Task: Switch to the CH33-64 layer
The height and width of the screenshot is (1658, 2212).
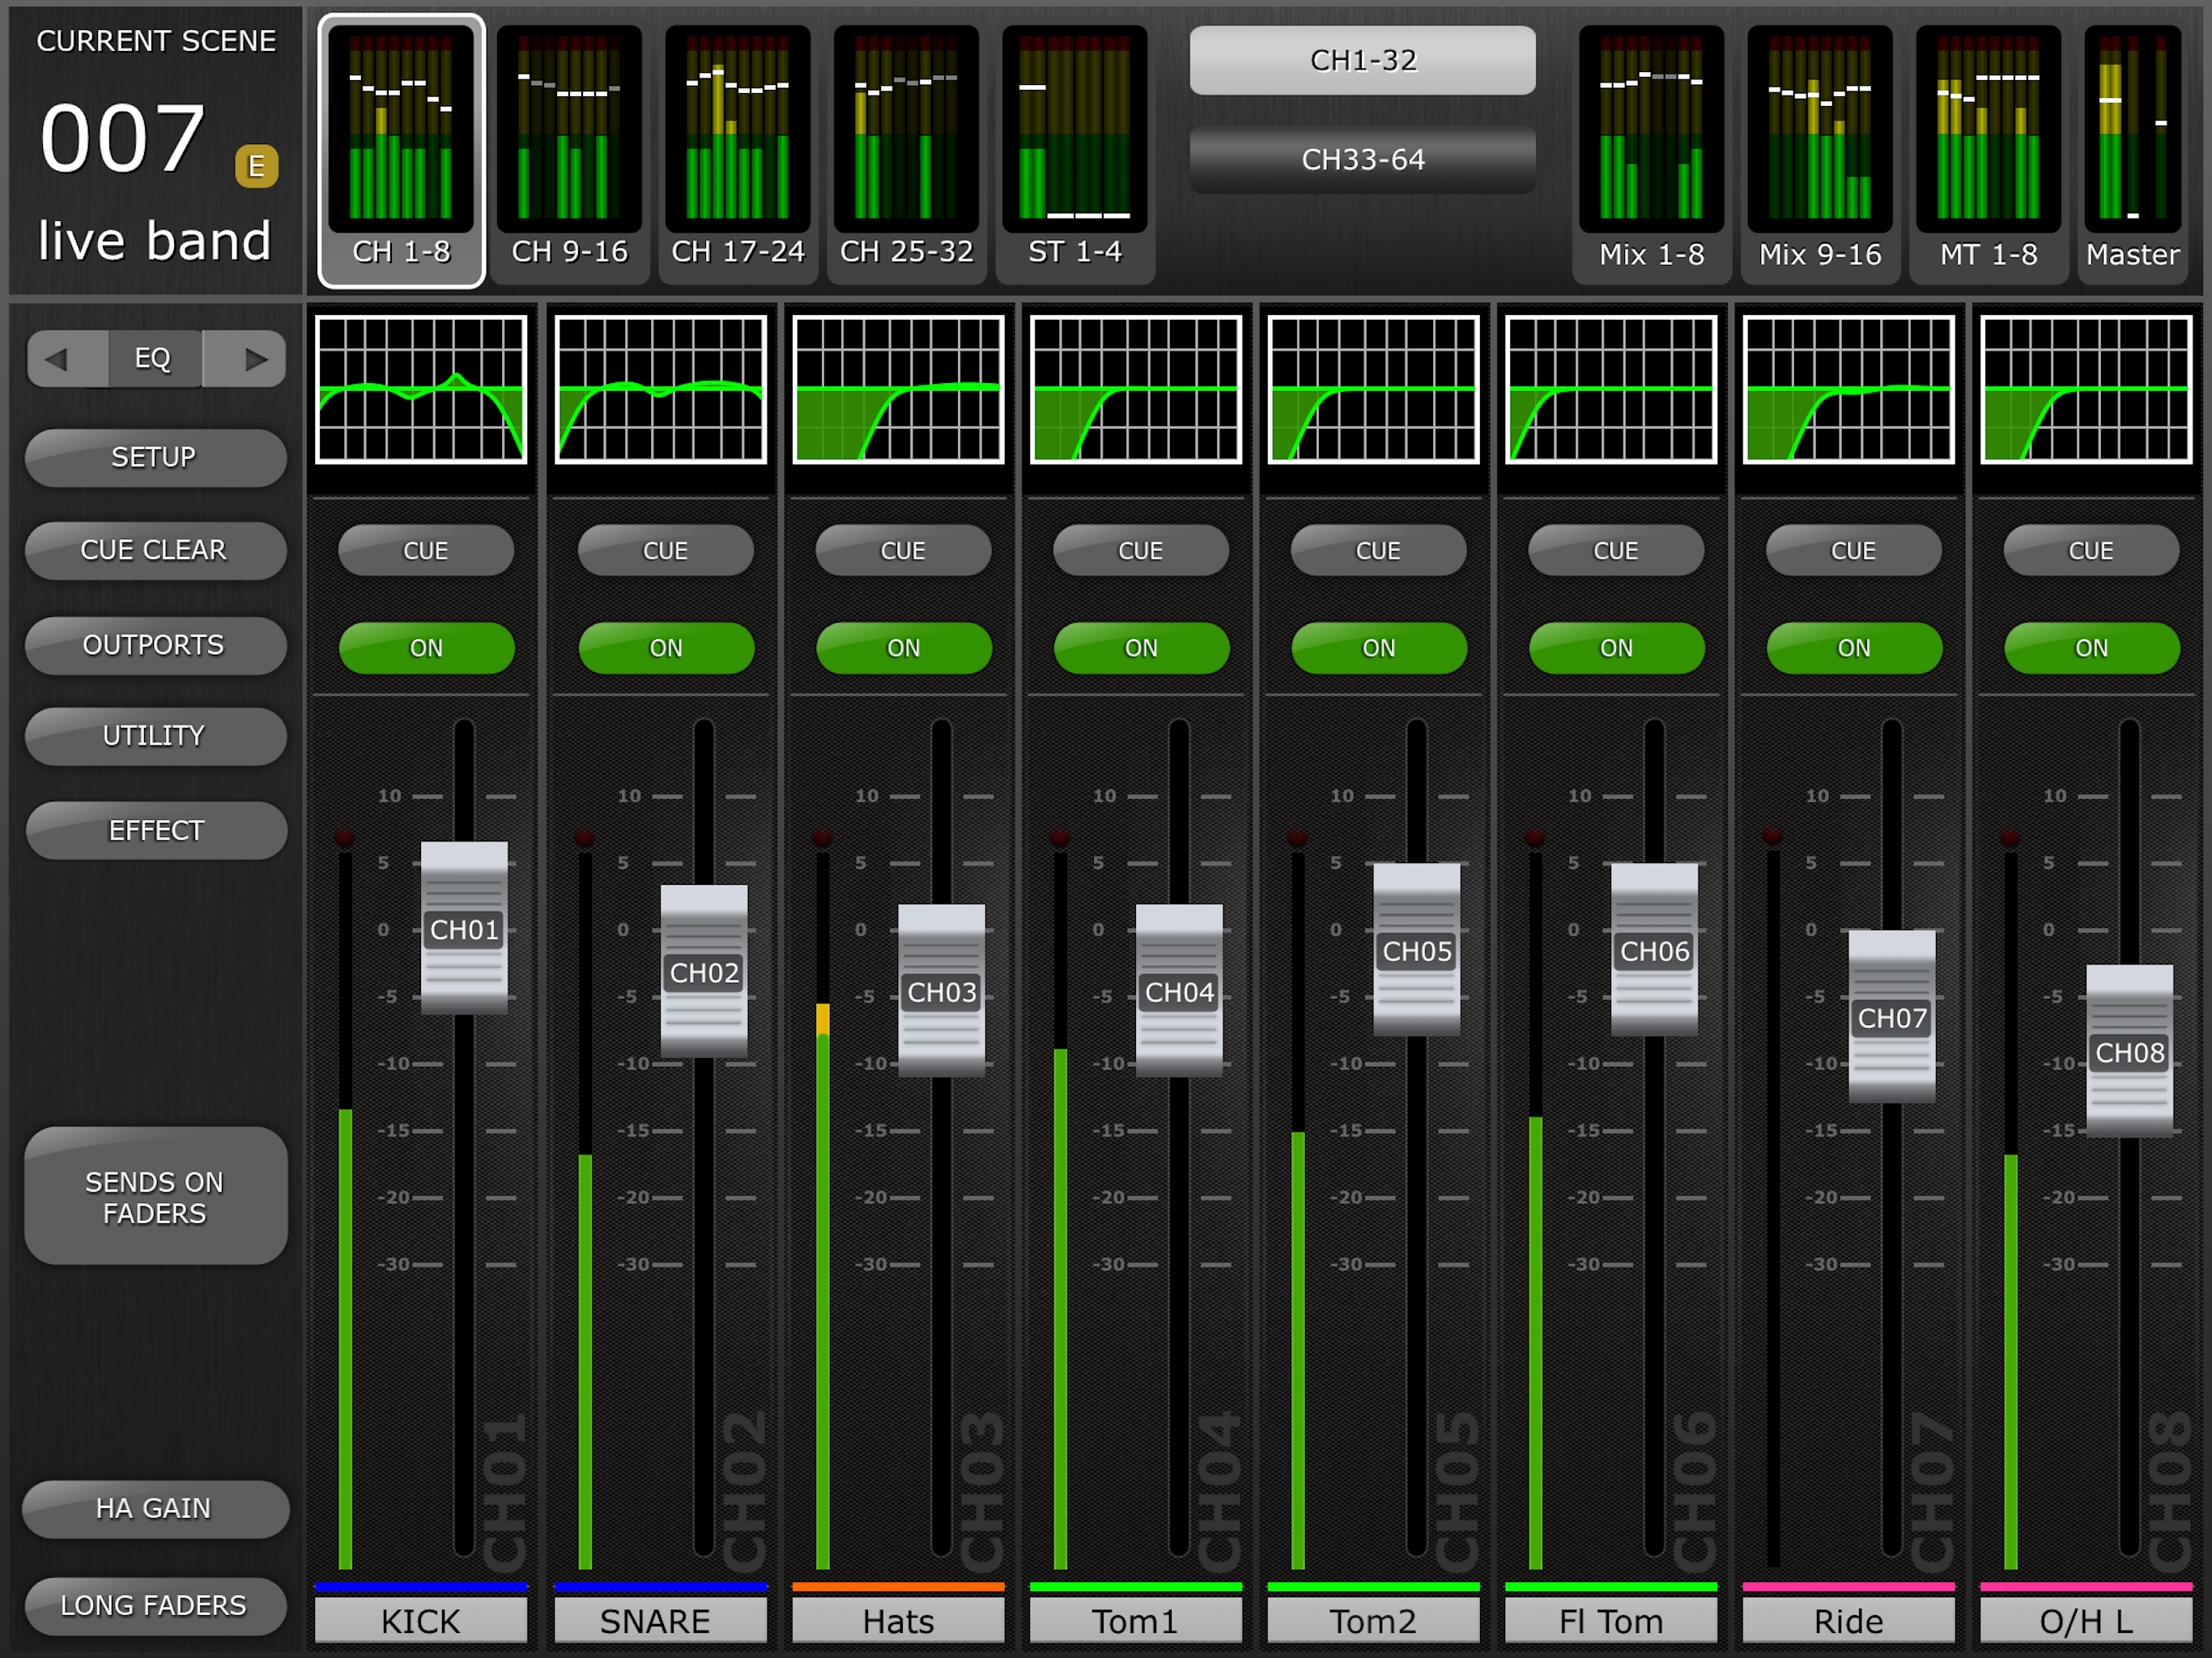Action: tap(1362, 159)
